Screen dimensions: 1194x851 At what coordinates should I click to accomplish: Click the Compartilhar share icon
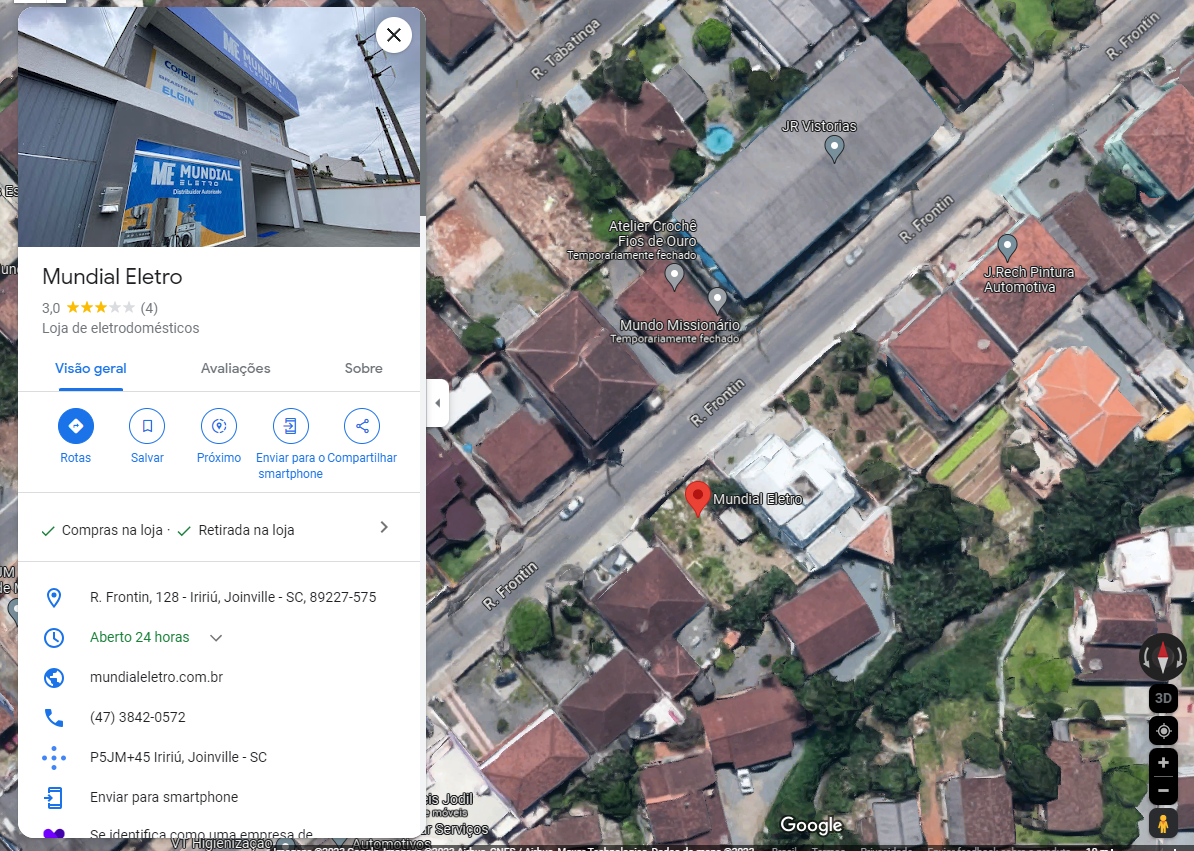click(x=362, y=426)
